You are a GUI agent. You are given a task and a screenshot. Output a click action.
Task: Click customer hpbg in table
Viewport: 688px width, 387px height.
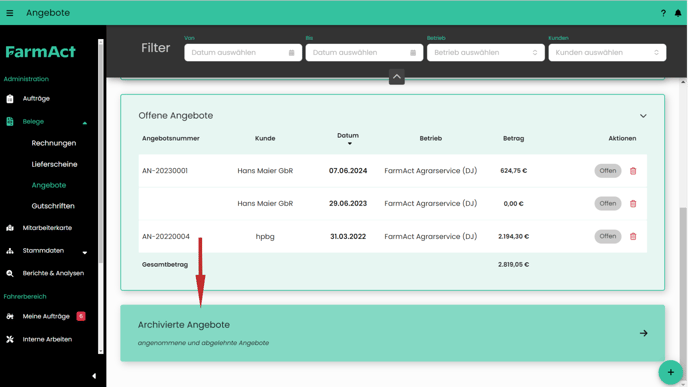(265, 236)
